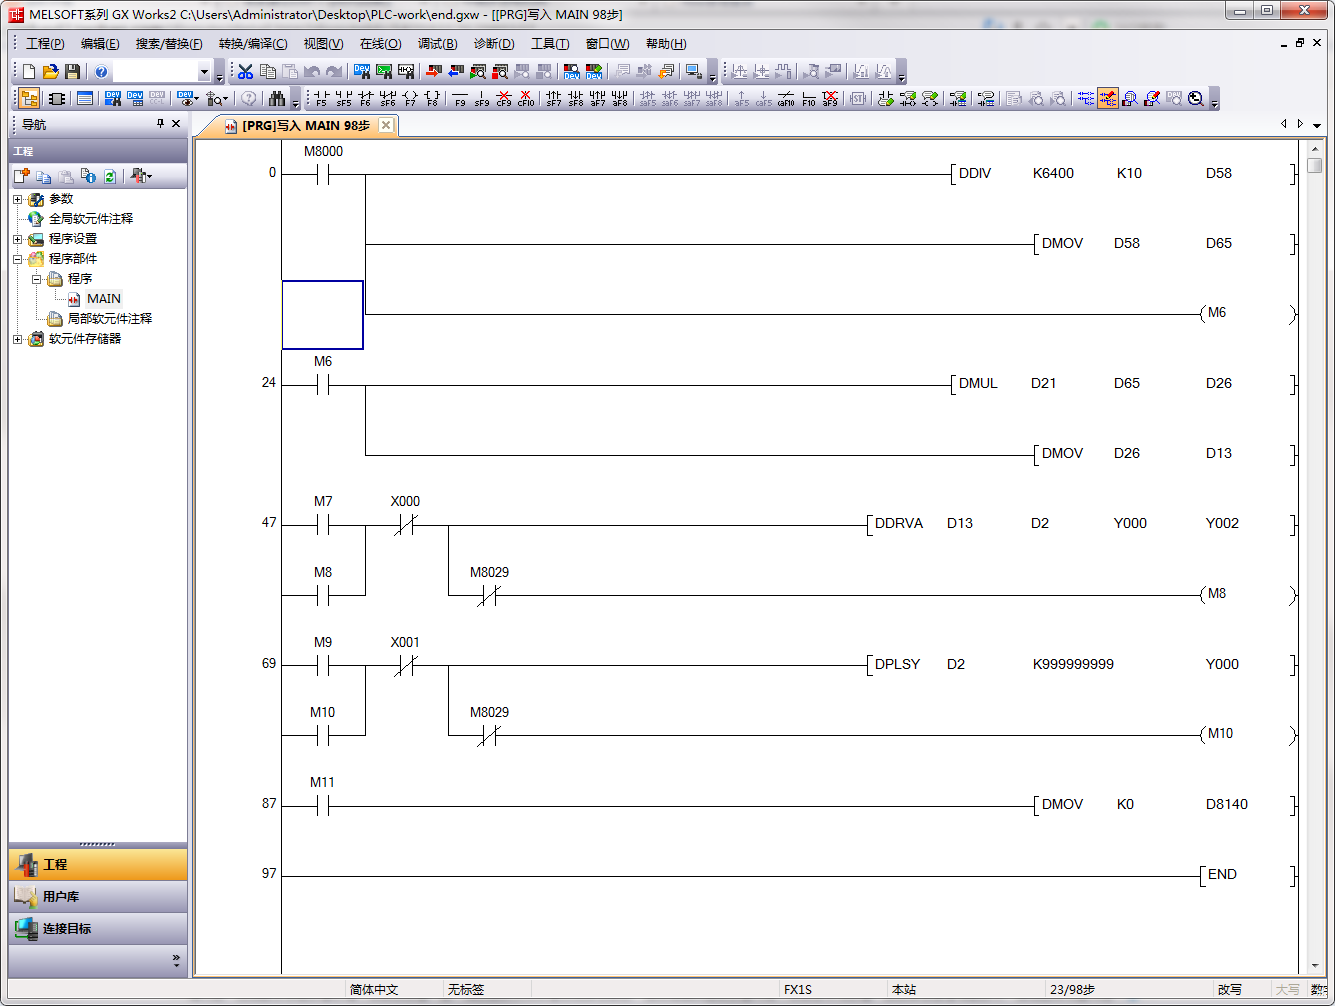The height and width of the screenshot is (1006, 1335).
Task: Click the zoom magnifier icon at toolbar end
Action: (x=1196, y=98)
